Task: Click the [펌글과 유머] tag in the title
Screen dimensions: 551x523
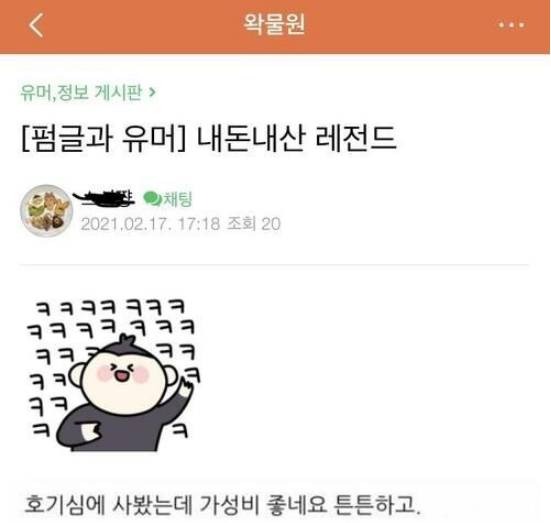Action: tap(103, 138)
